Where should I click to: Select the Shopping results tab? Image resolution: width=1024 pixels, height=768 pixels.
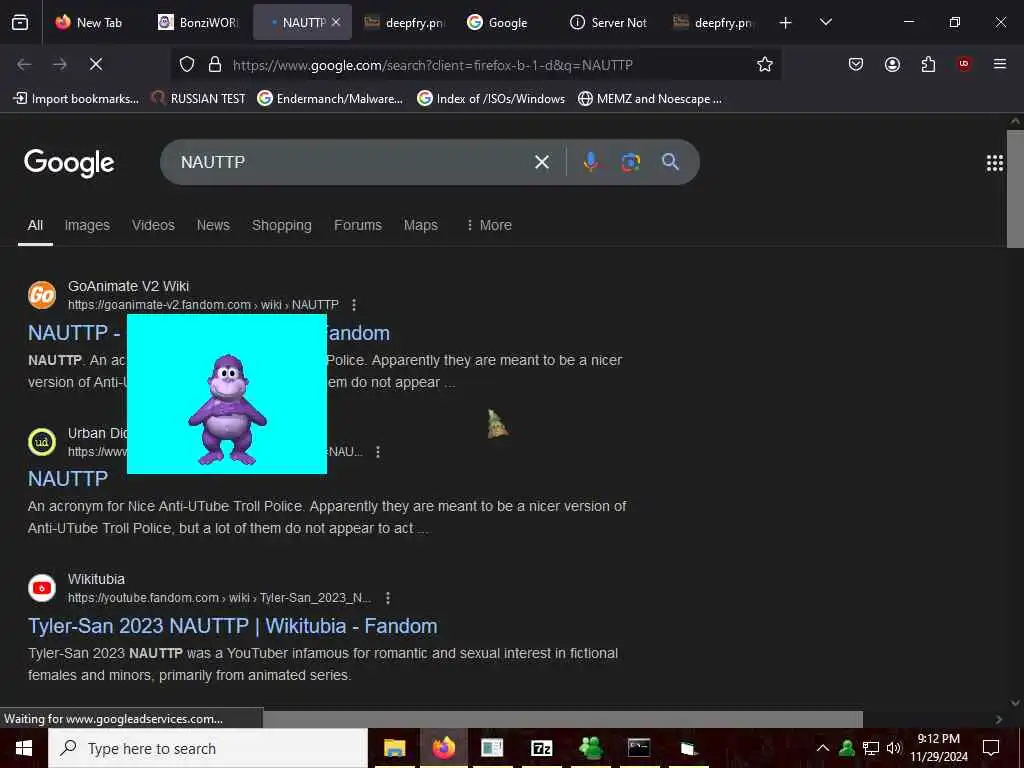[x=281, y=225]
